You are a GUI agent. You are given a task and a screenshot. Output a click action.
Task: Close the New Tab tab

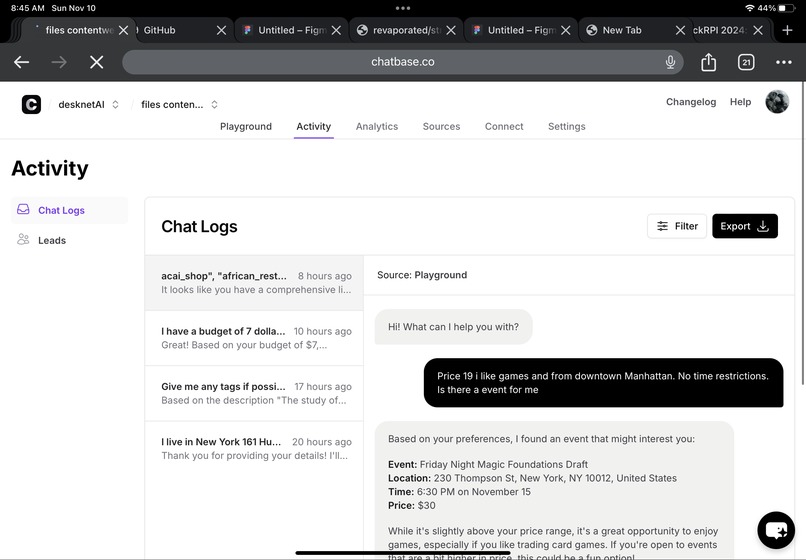pos(680,30)
